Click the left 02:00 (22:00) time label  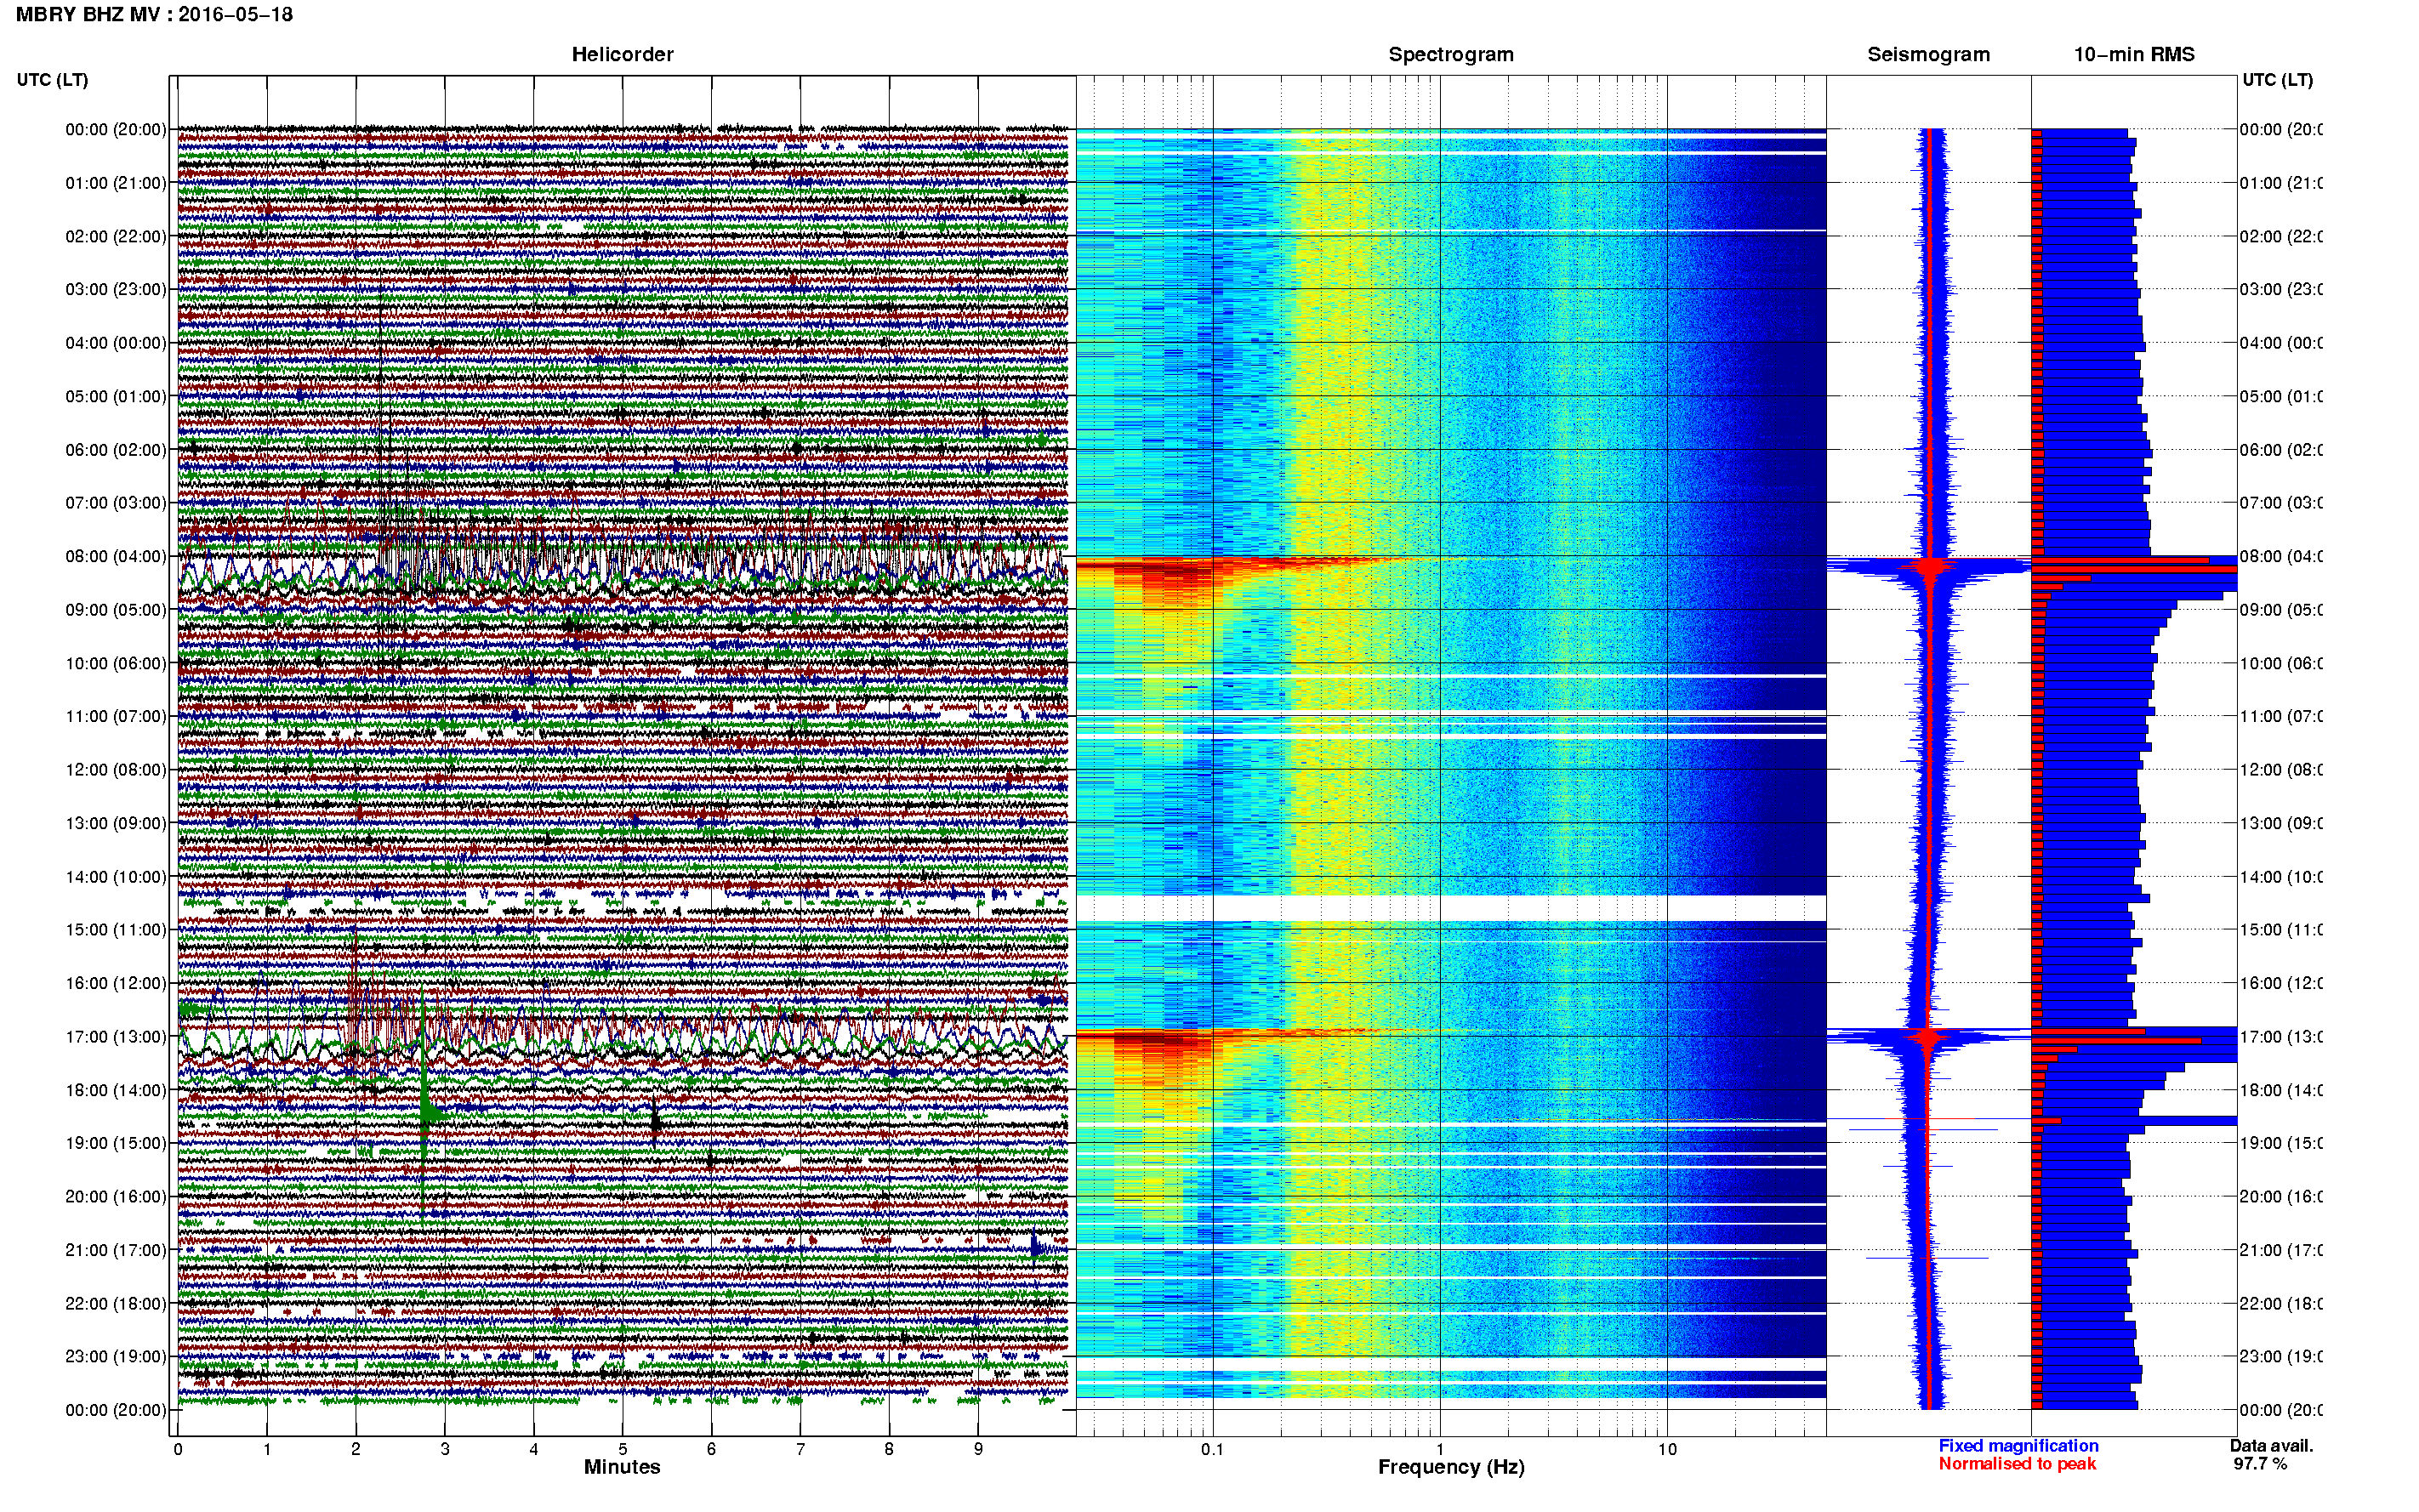(116, 236)
